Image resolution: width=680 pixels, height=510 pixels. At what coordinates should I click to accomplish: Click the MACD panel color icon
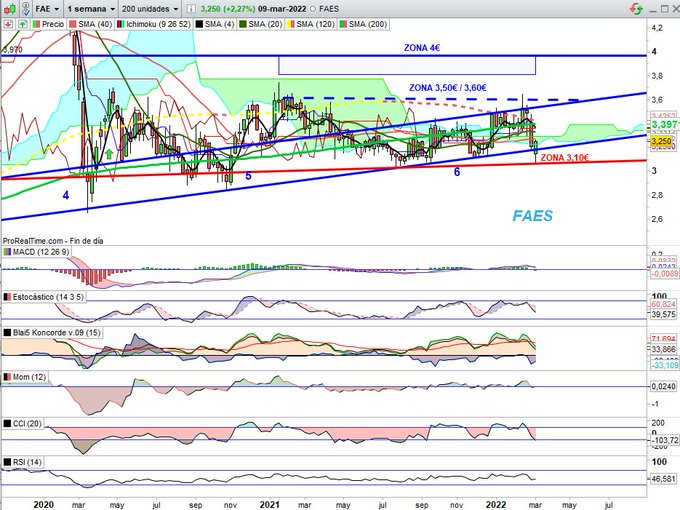point(7,252)
